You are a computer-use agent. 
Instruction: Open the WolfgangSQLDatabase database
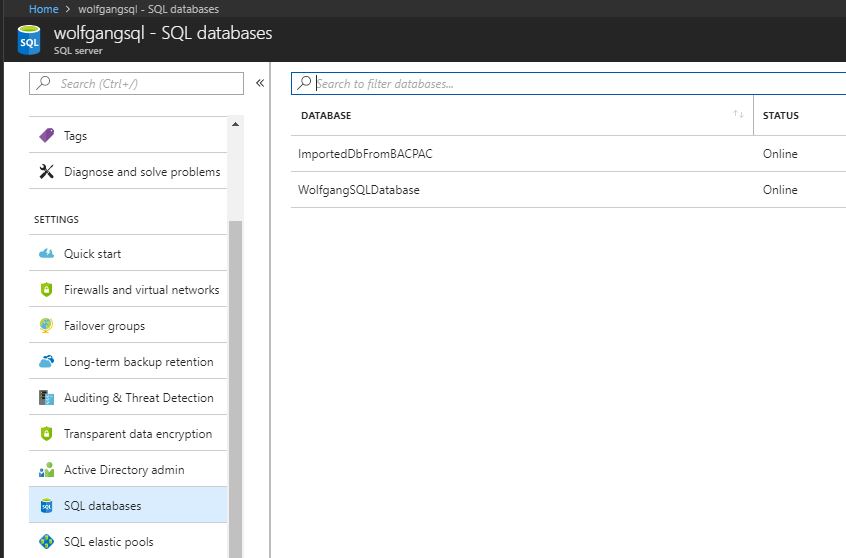358,190
